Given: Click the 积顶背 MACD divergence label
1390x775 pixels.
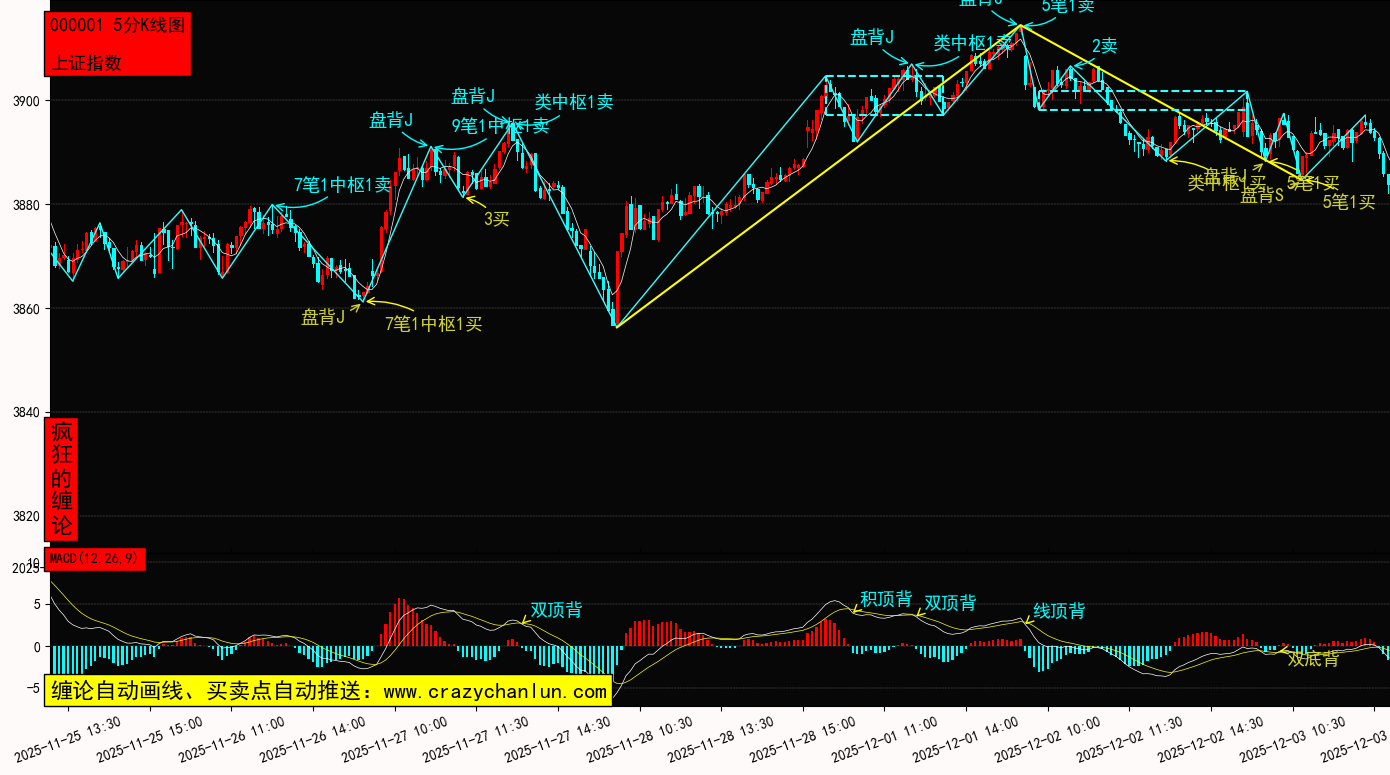Looking at the screenshot, I should [x=886, y=599].
